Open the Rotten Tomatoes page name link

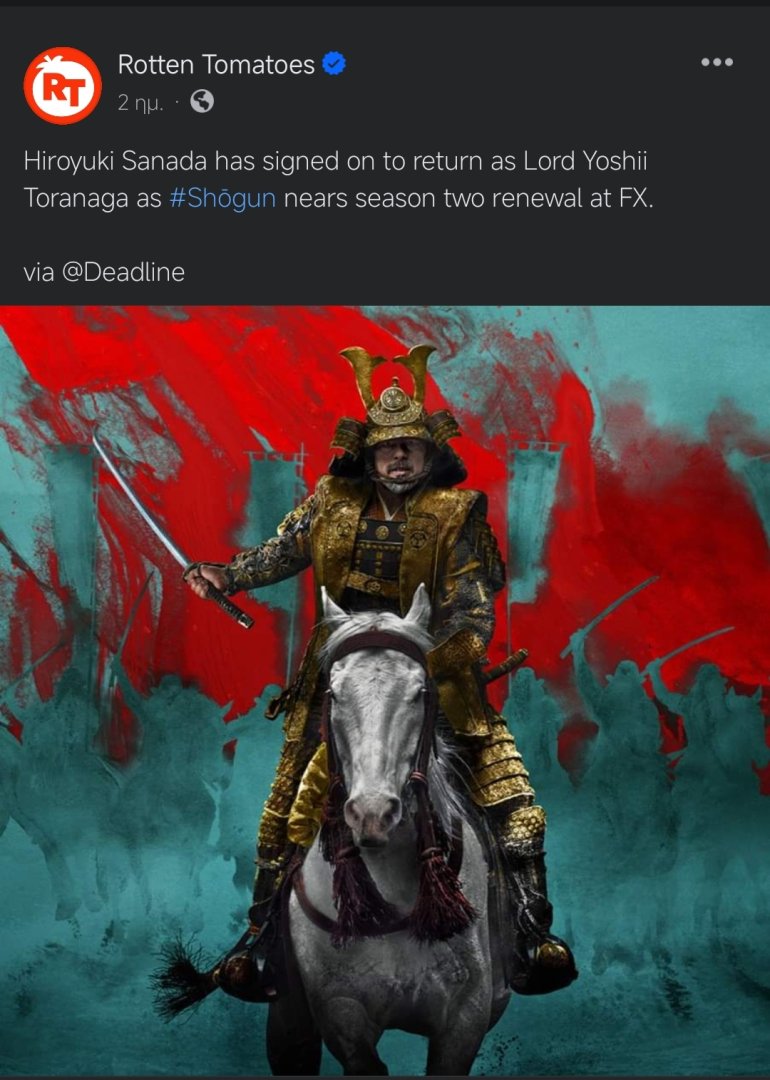pos(216,64)
